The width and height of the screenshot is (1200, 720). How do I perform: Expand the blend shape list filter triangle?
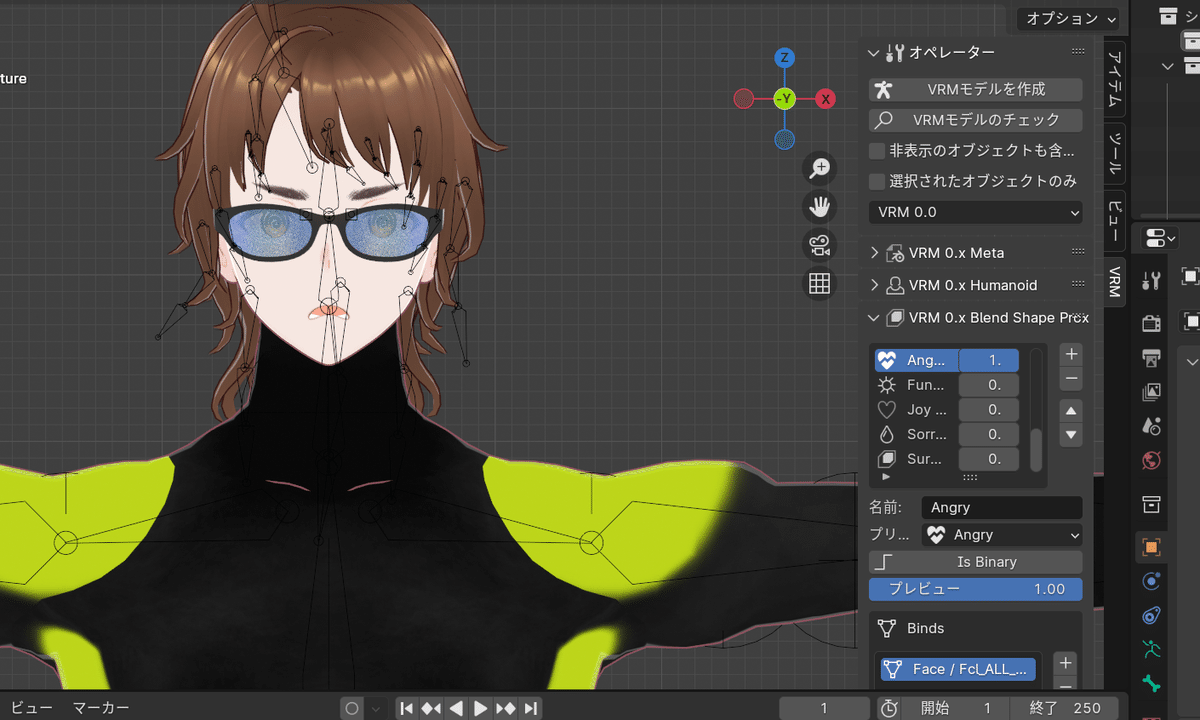[885, 477]
